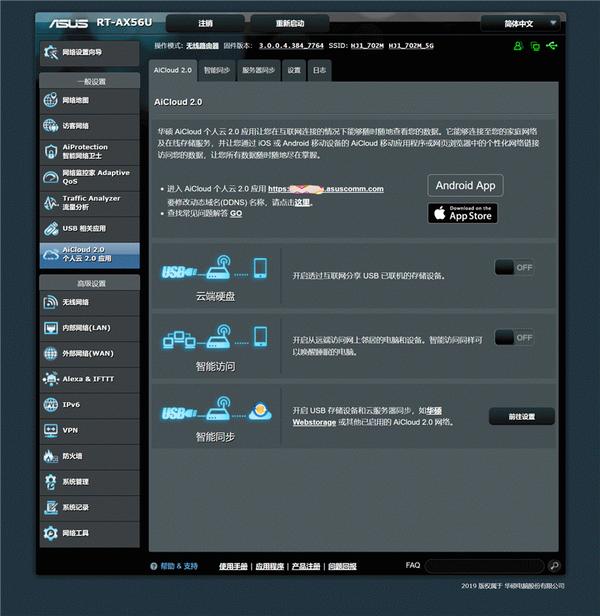Click the 重新启动 reboot button

(x=290, y=24)
